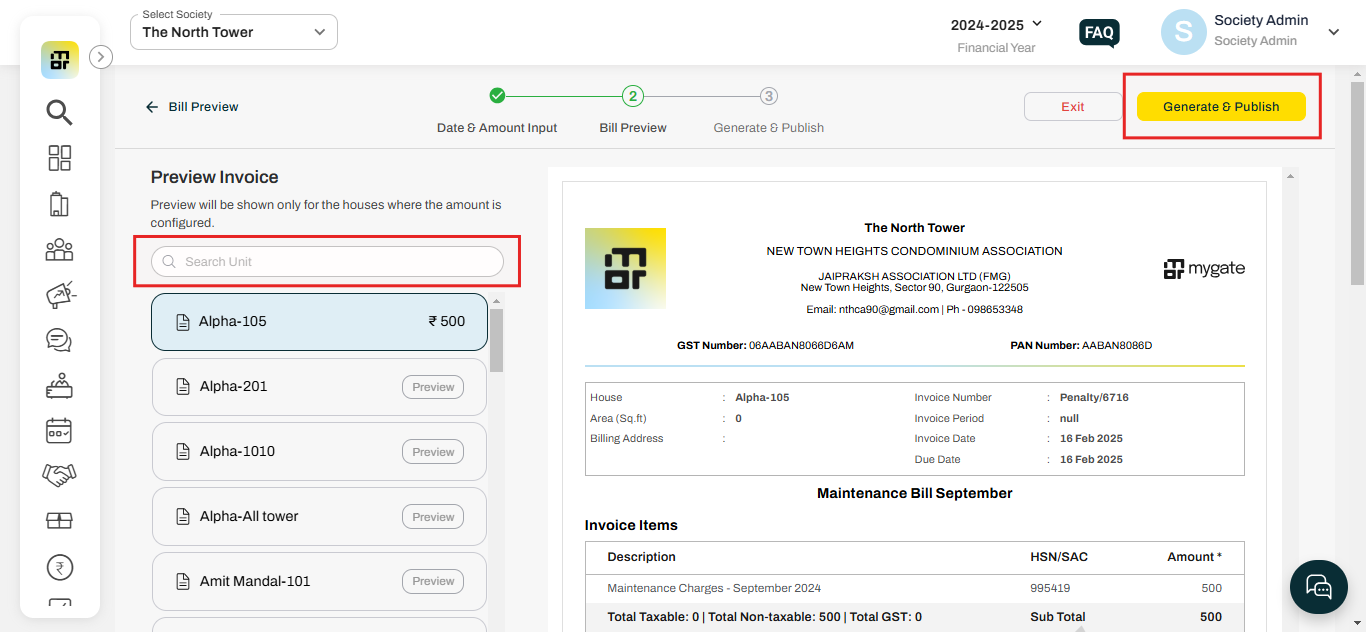Expand the collapsed sidebar with the chevron arrow

tap(100, 57)
